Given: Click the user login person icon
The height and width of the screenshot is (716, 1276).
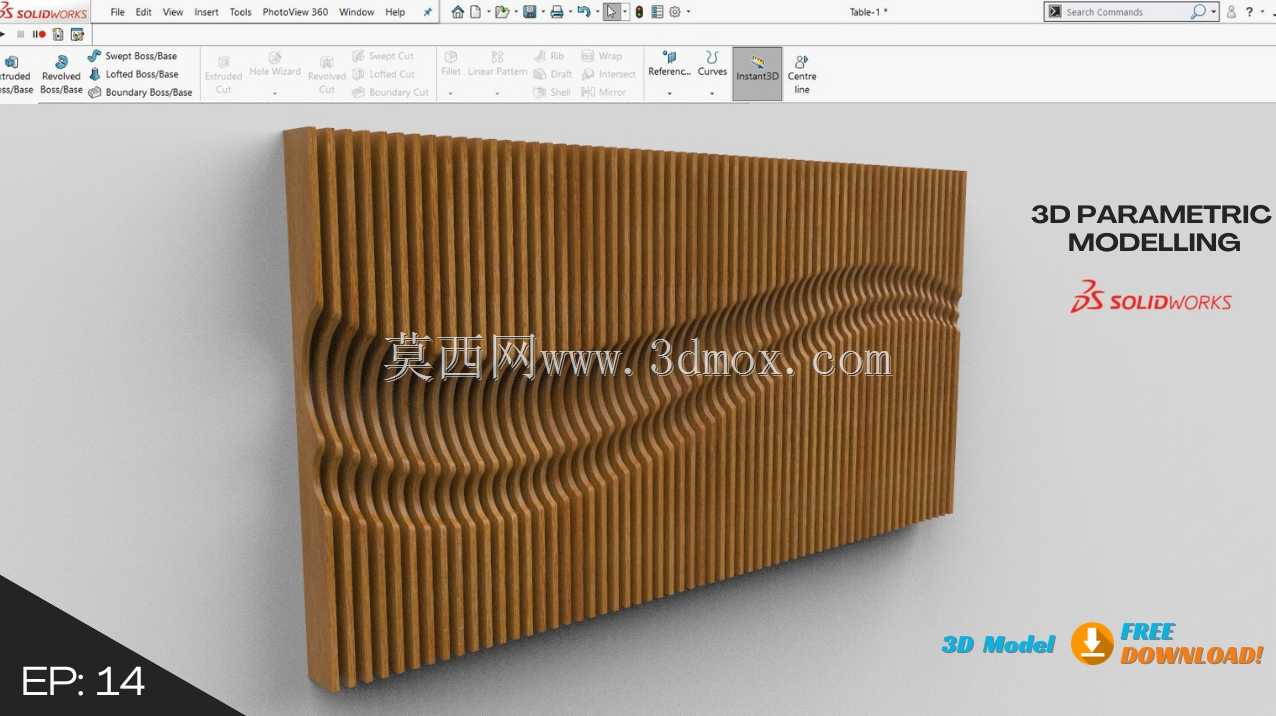Looking at the screenshot, I should [1231, 12].
